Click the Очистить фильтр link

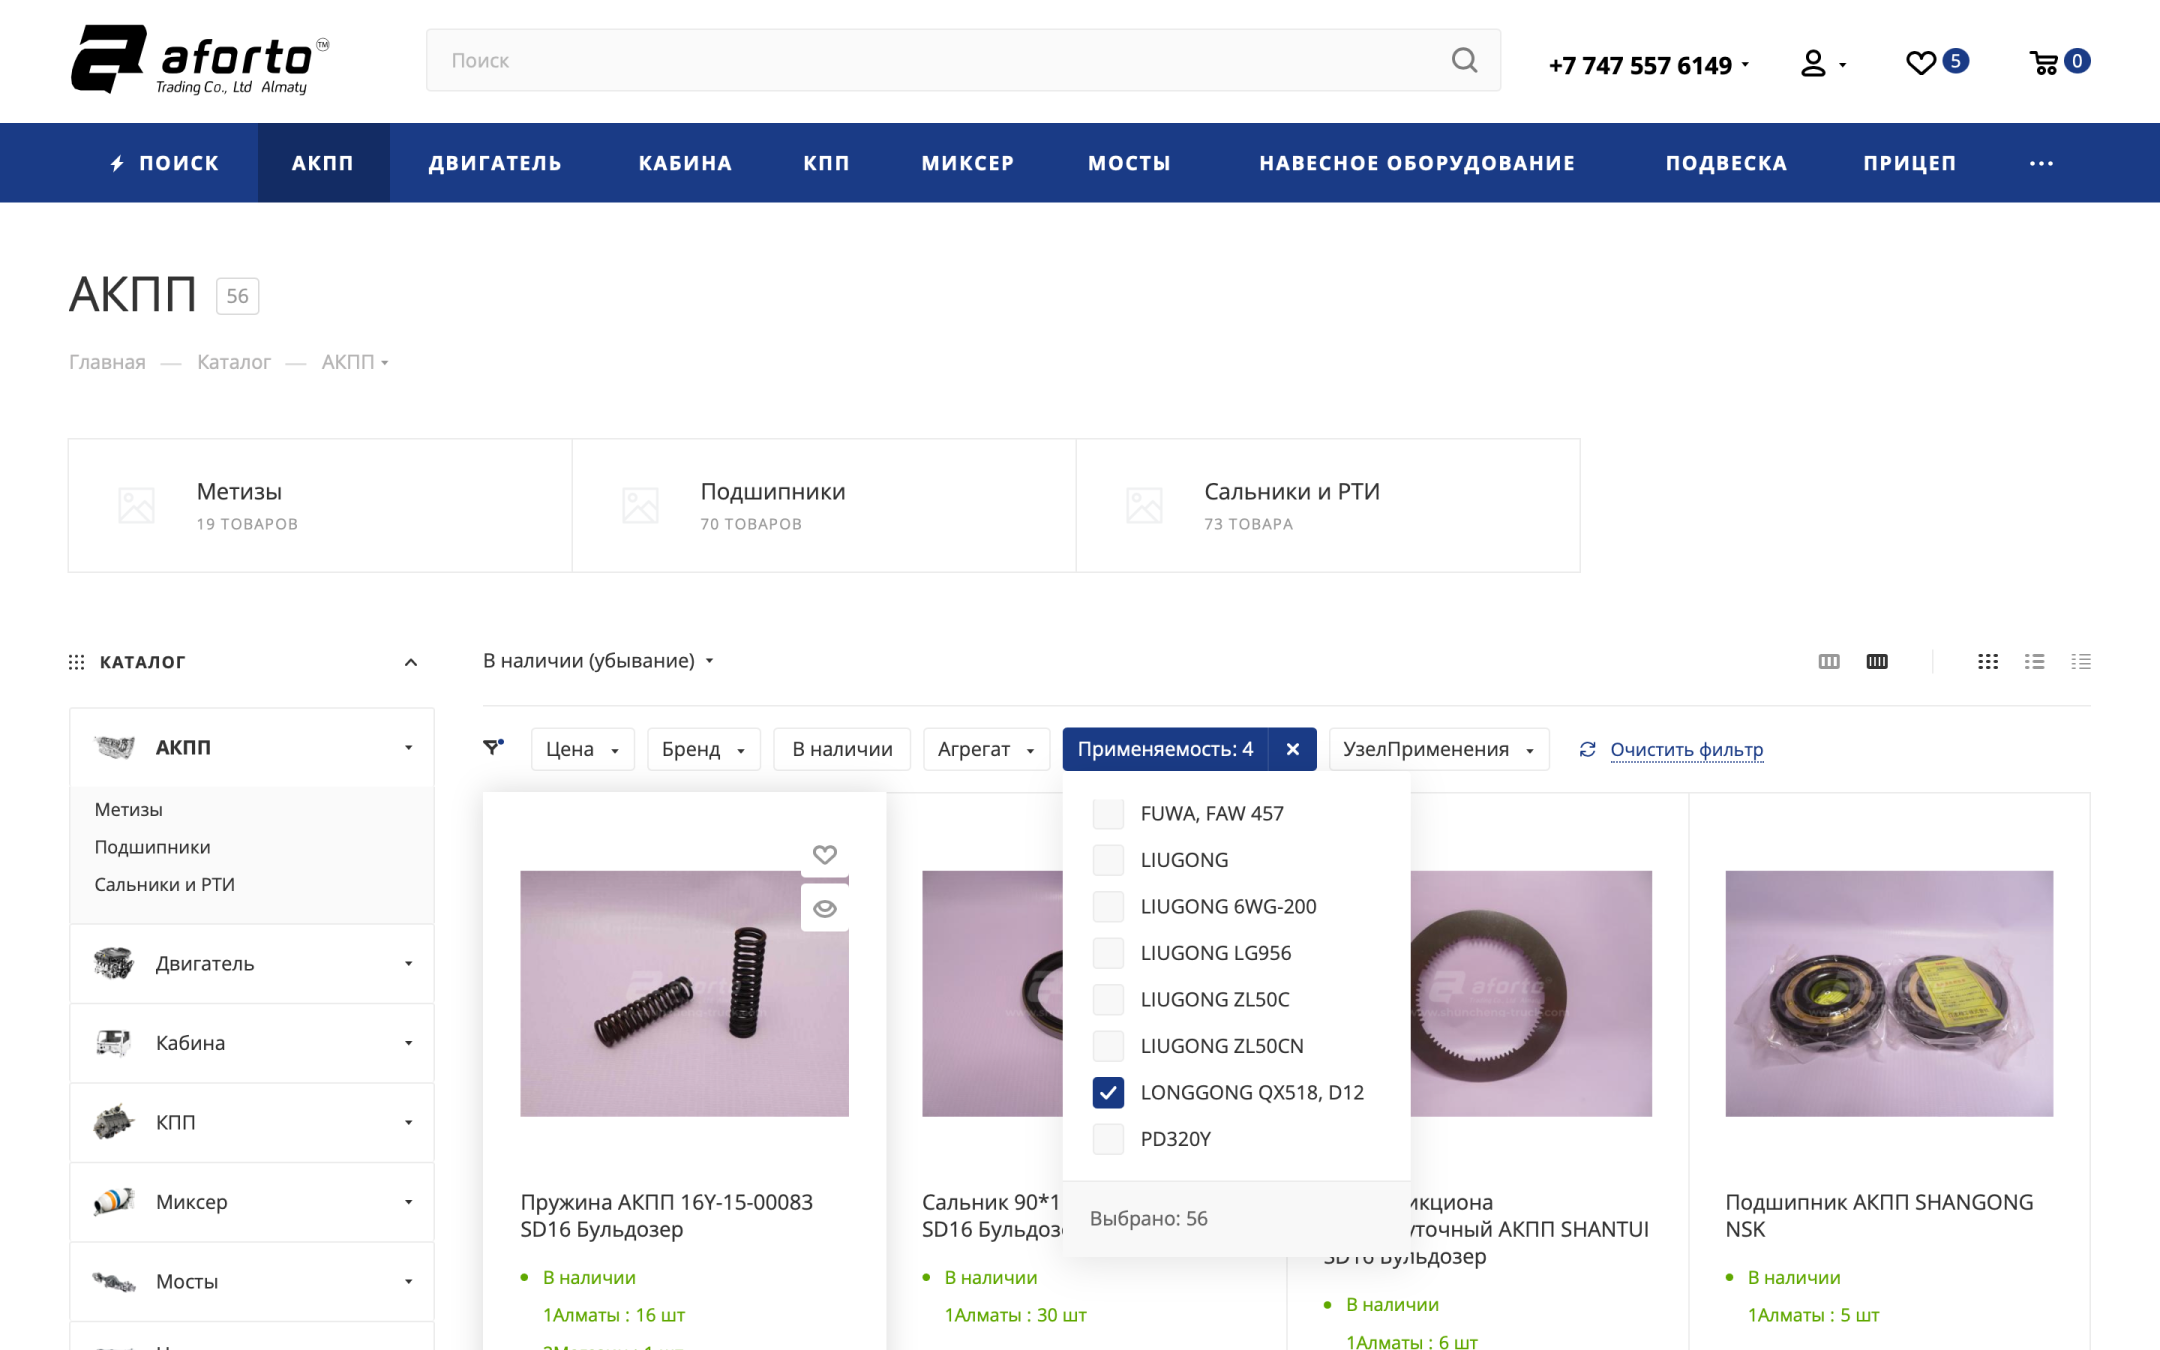pyautogui.click(x=1686, y=749)
